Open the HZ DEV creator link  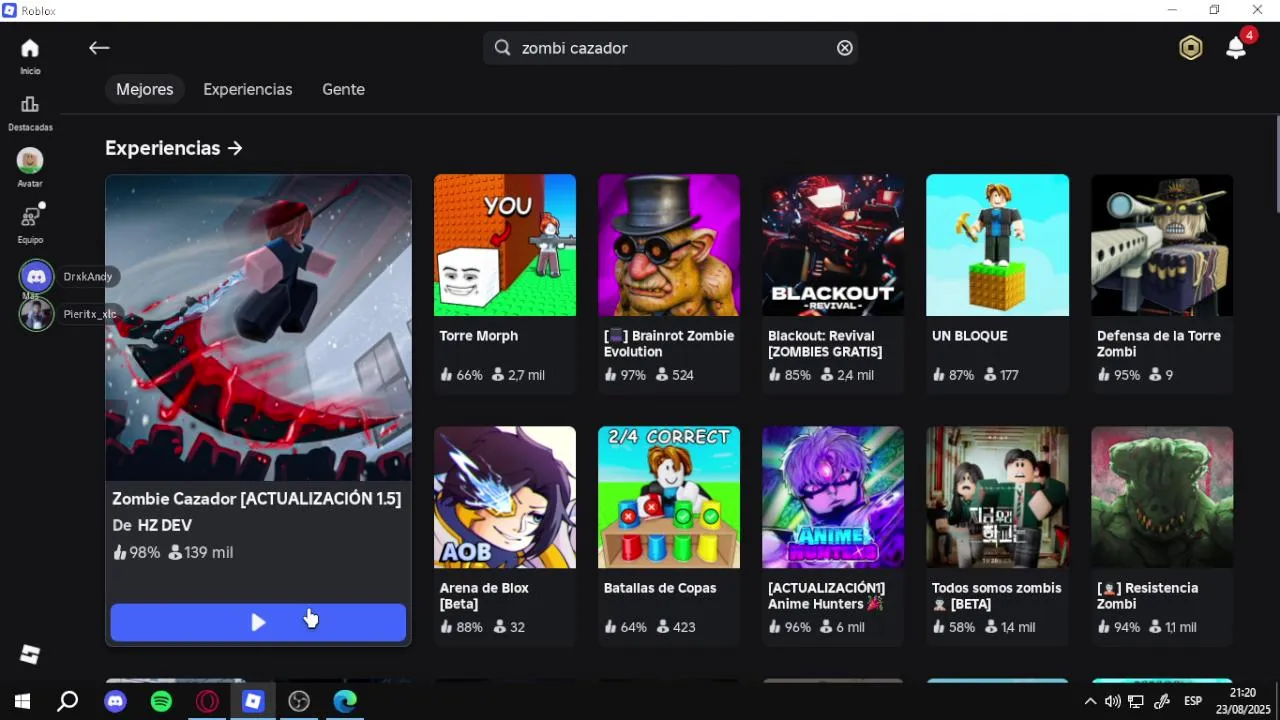[165, 525]
